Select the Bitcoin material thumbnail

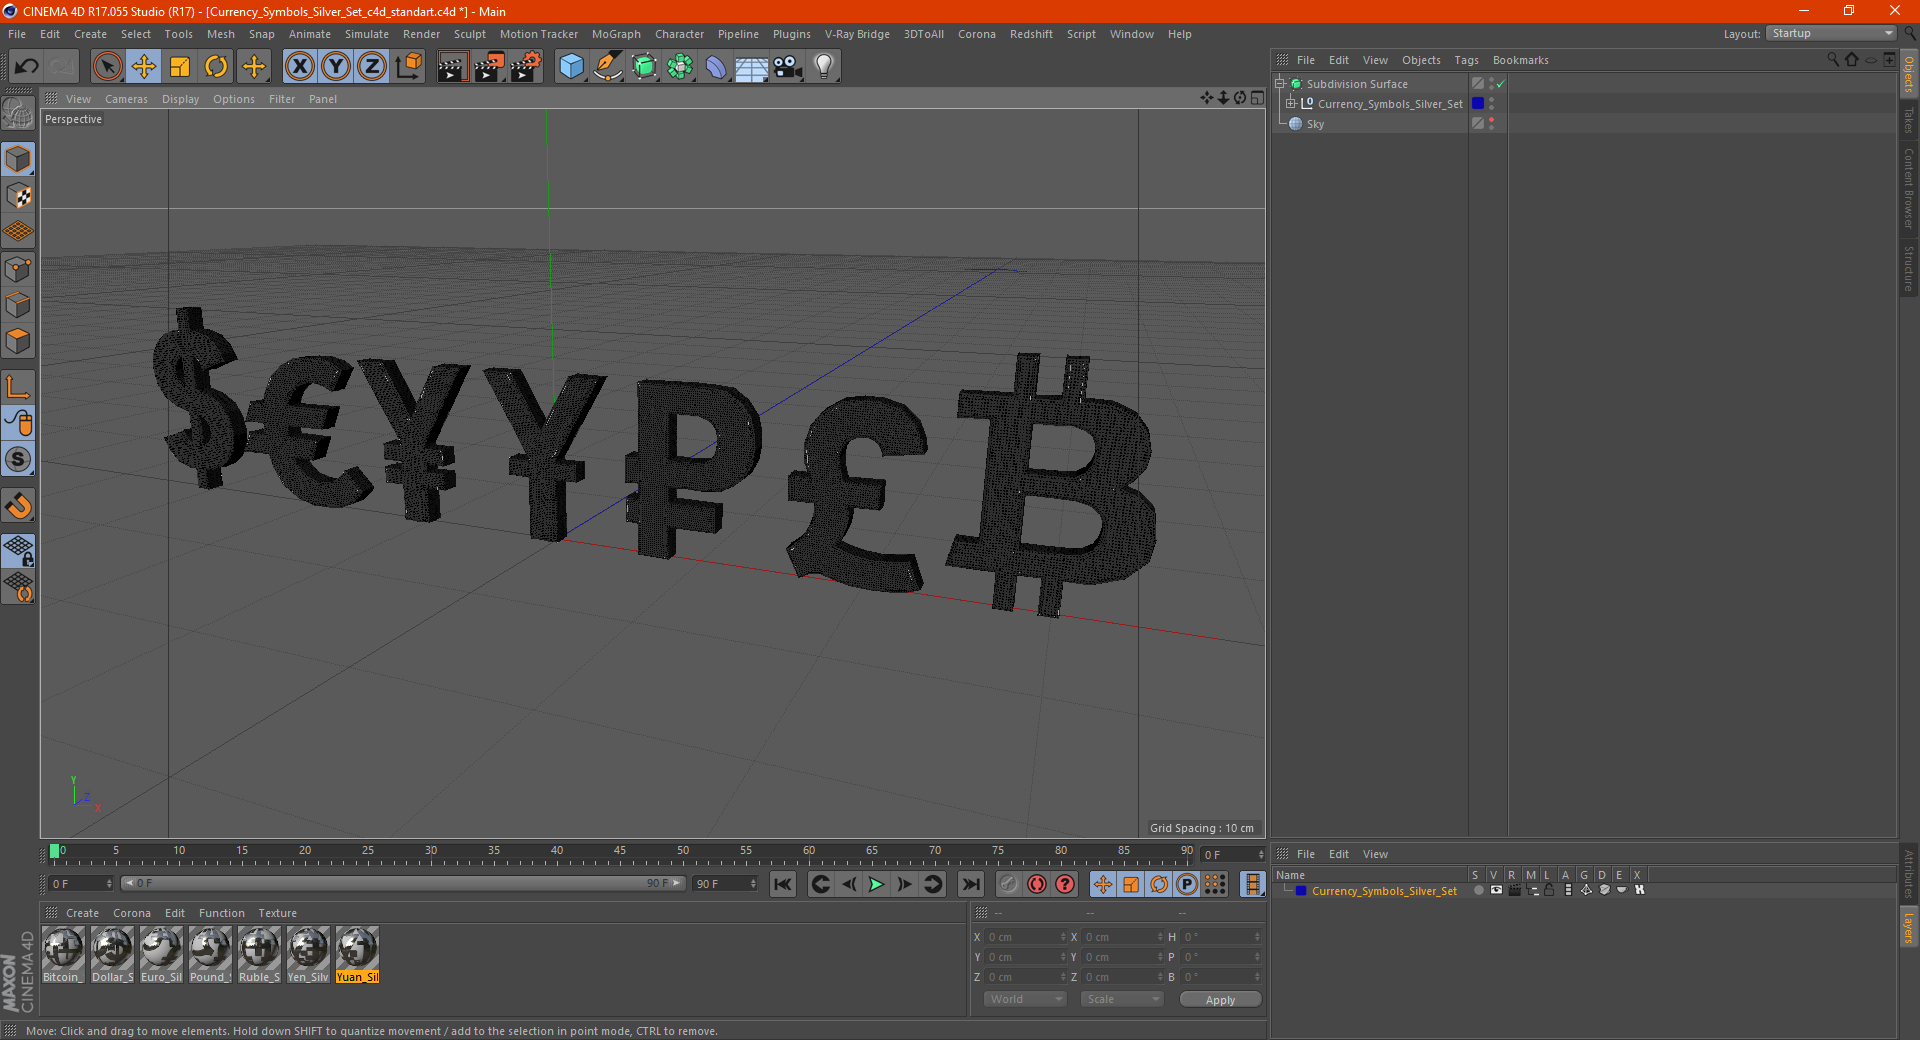(63, 955)
